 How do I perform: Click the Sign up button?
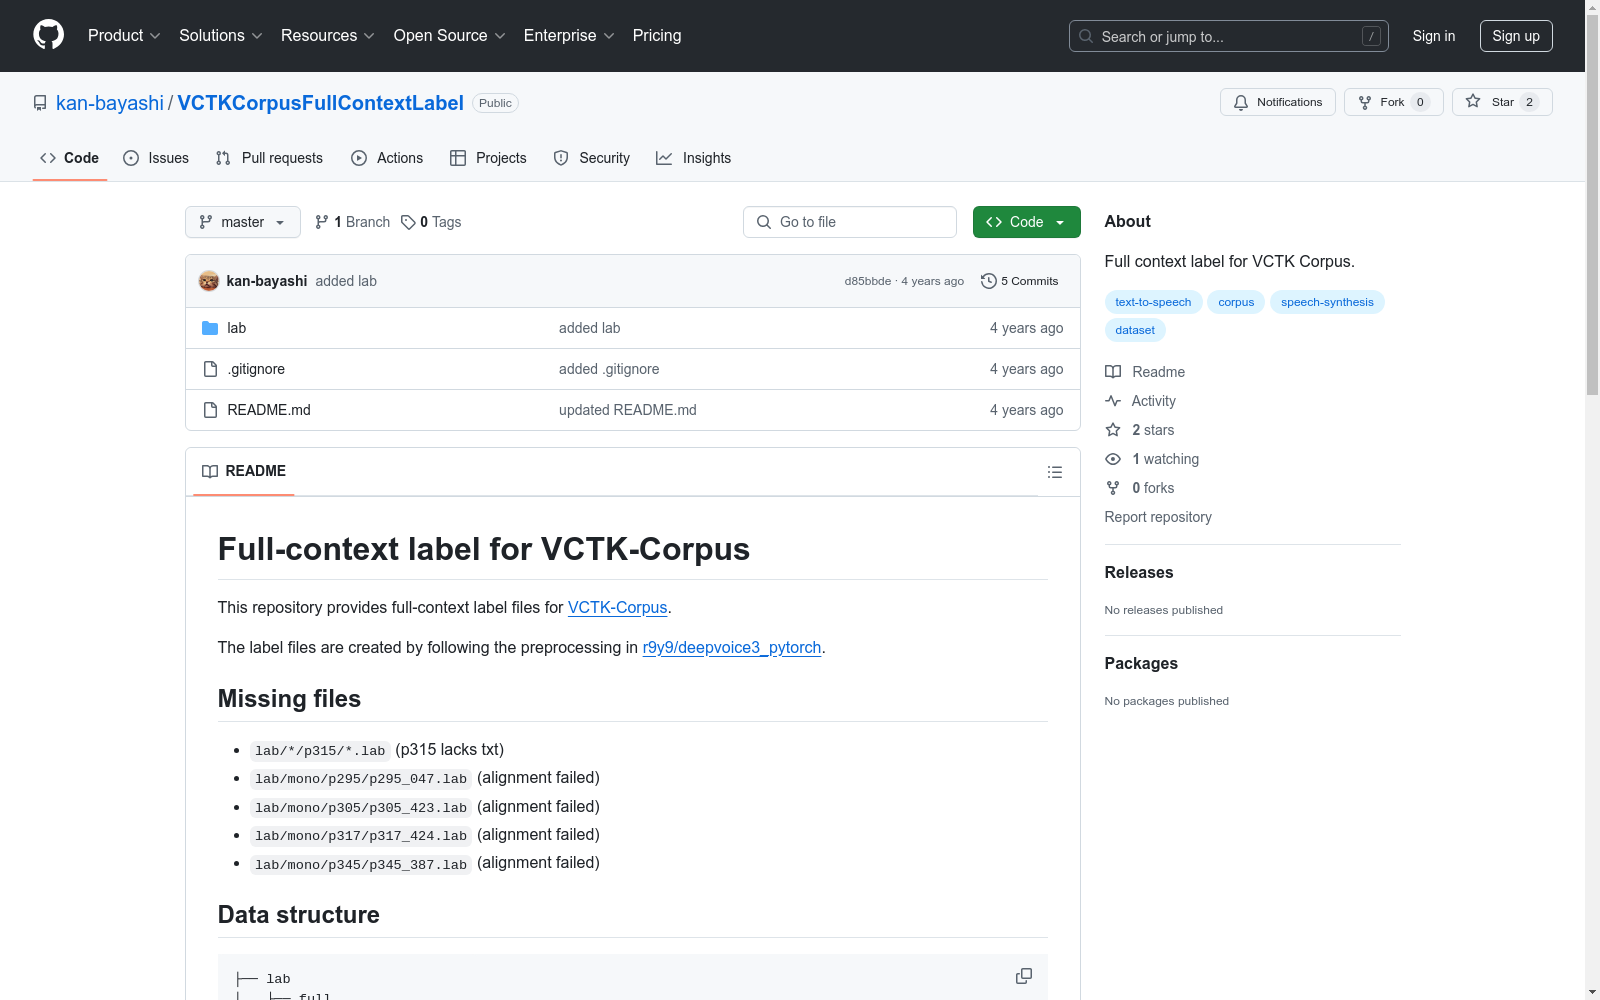[x=1515, y=36]
